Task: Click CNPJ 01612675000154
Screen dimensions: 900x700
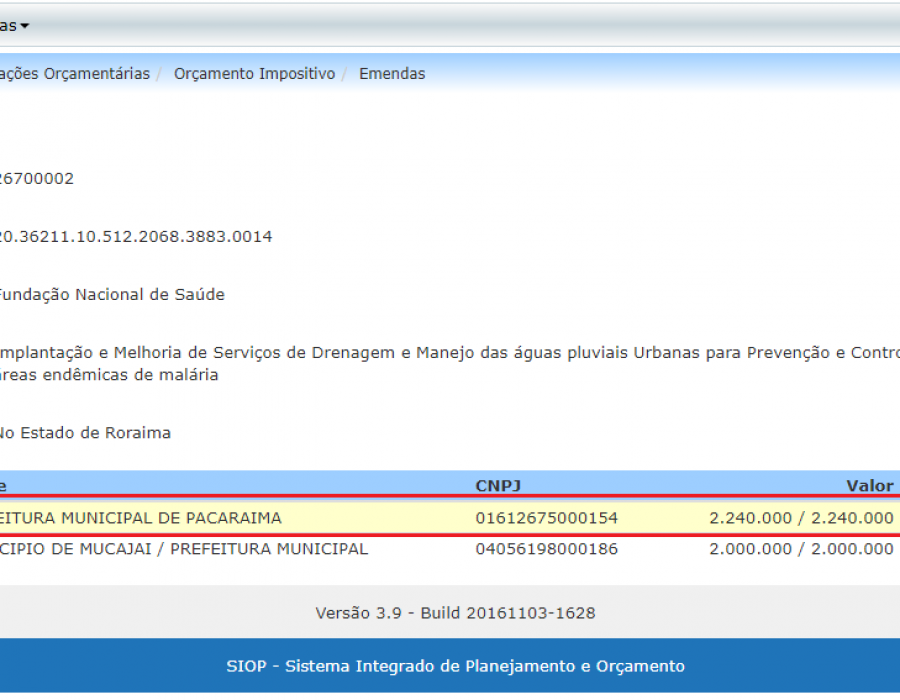Action: [x=546, y=518]
